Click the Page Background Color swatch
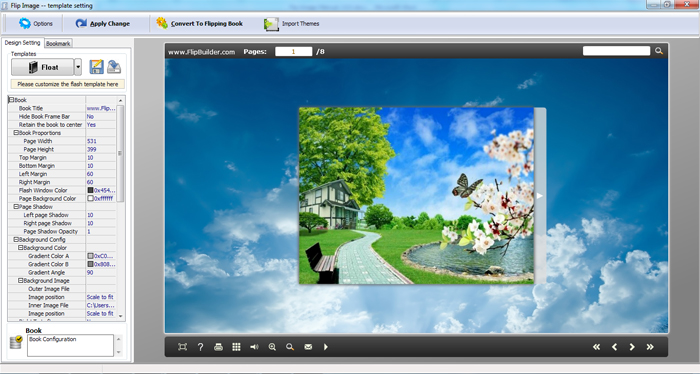Screen dimensions: 700x374 [90, 198]
